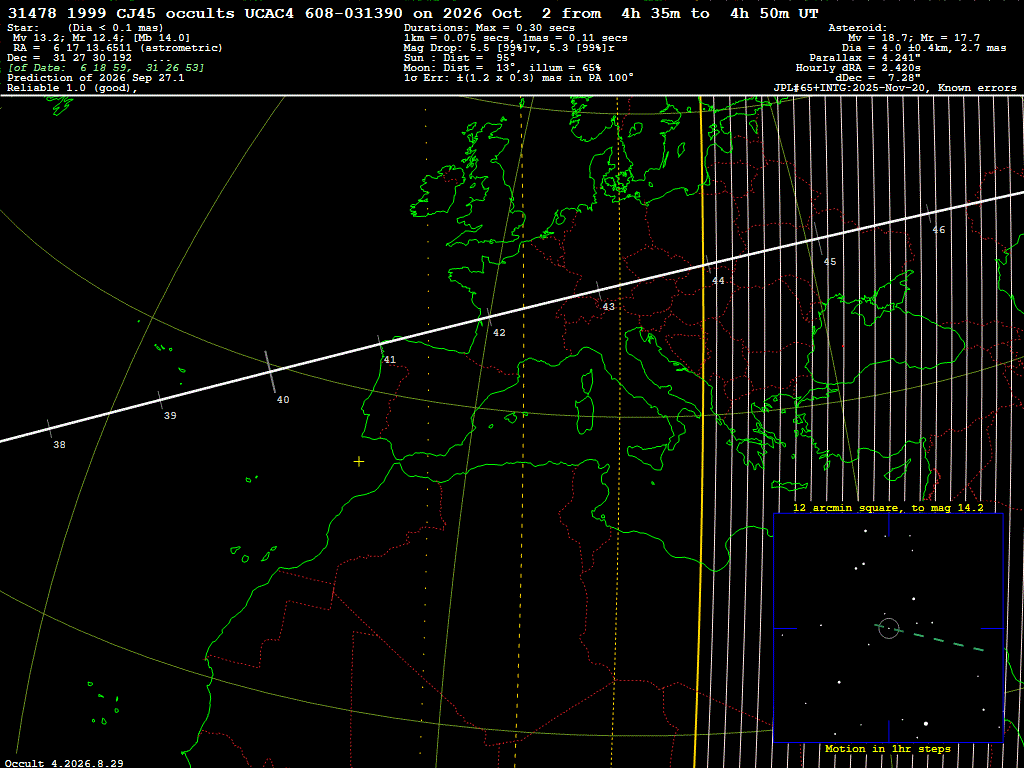Viewport: 1024px width, 768px height.
Task: Click the minute 46 marker label
Action: tap(938, 230)
